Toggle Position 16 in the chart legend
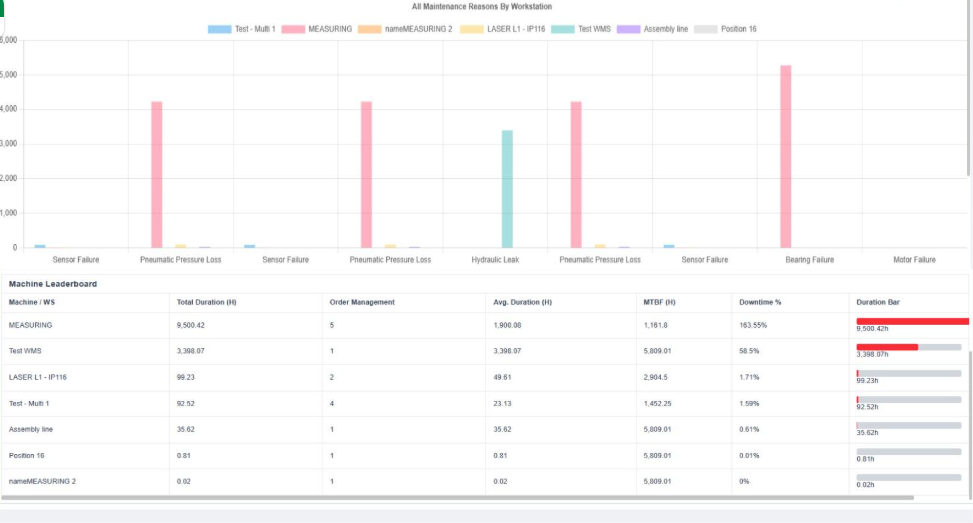This screenshot has height=523, width=973. (705, 29)
